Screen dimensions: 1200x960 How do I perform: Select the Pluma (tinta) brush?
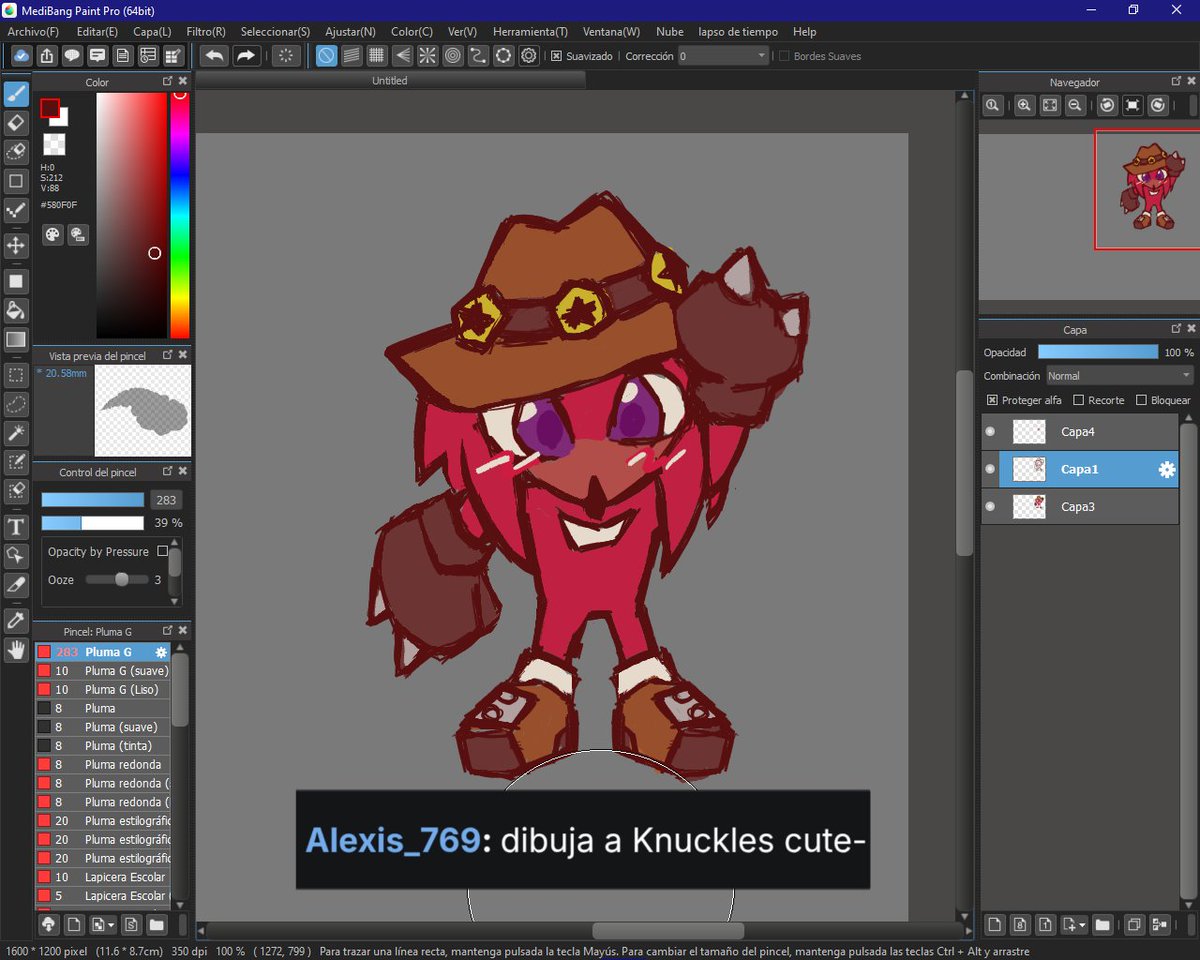click(103, 746)
